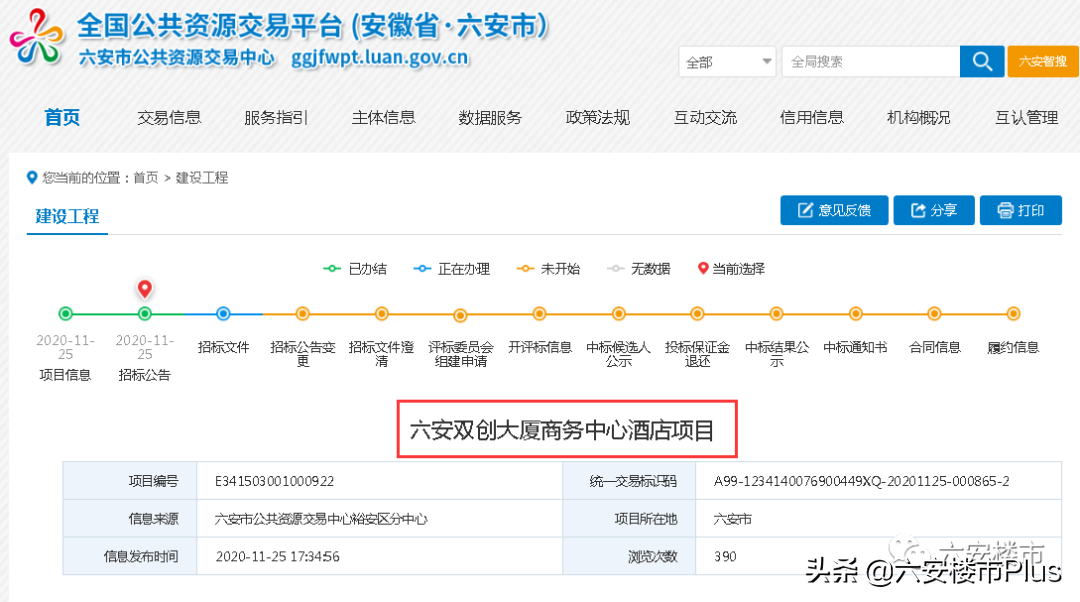Click the 招标文件 node on the timeline
Screen dimensions: 1080x602
[x=223, y=313]
